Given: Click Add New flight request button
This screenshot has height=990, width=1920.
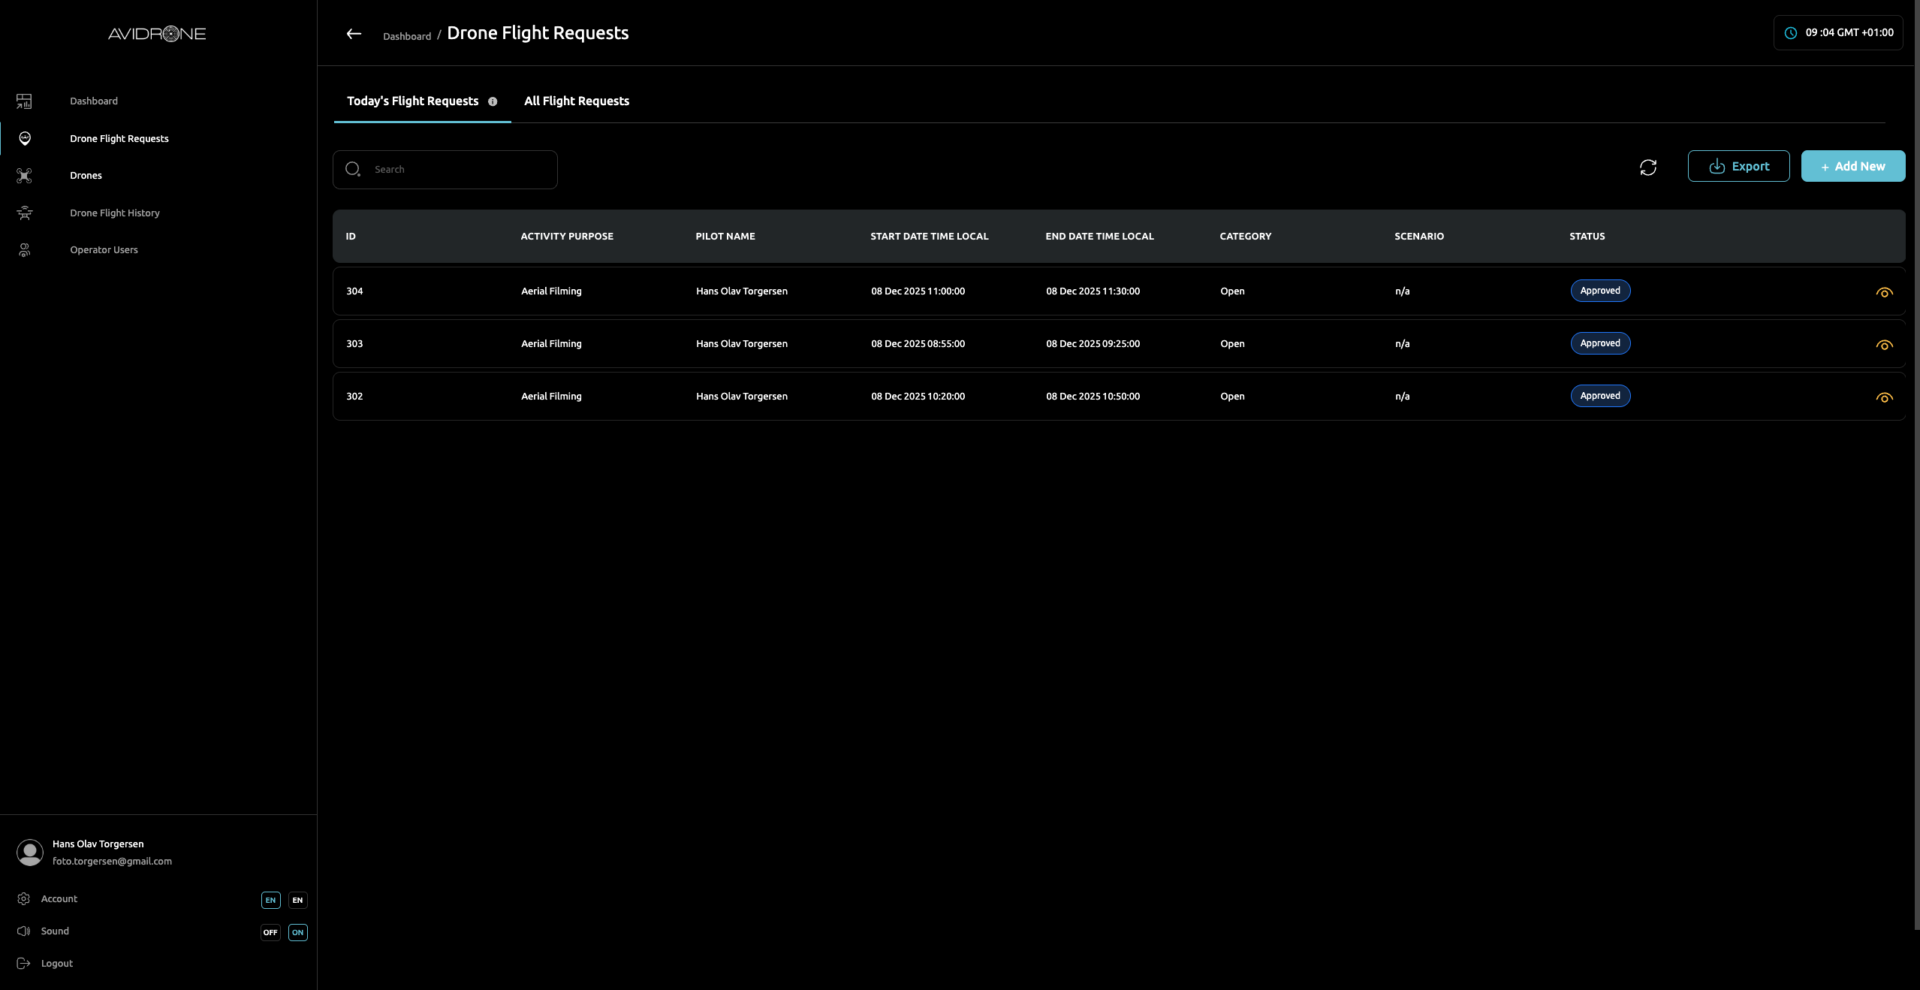Looking at the screenshot, I should coord(1852,166).
